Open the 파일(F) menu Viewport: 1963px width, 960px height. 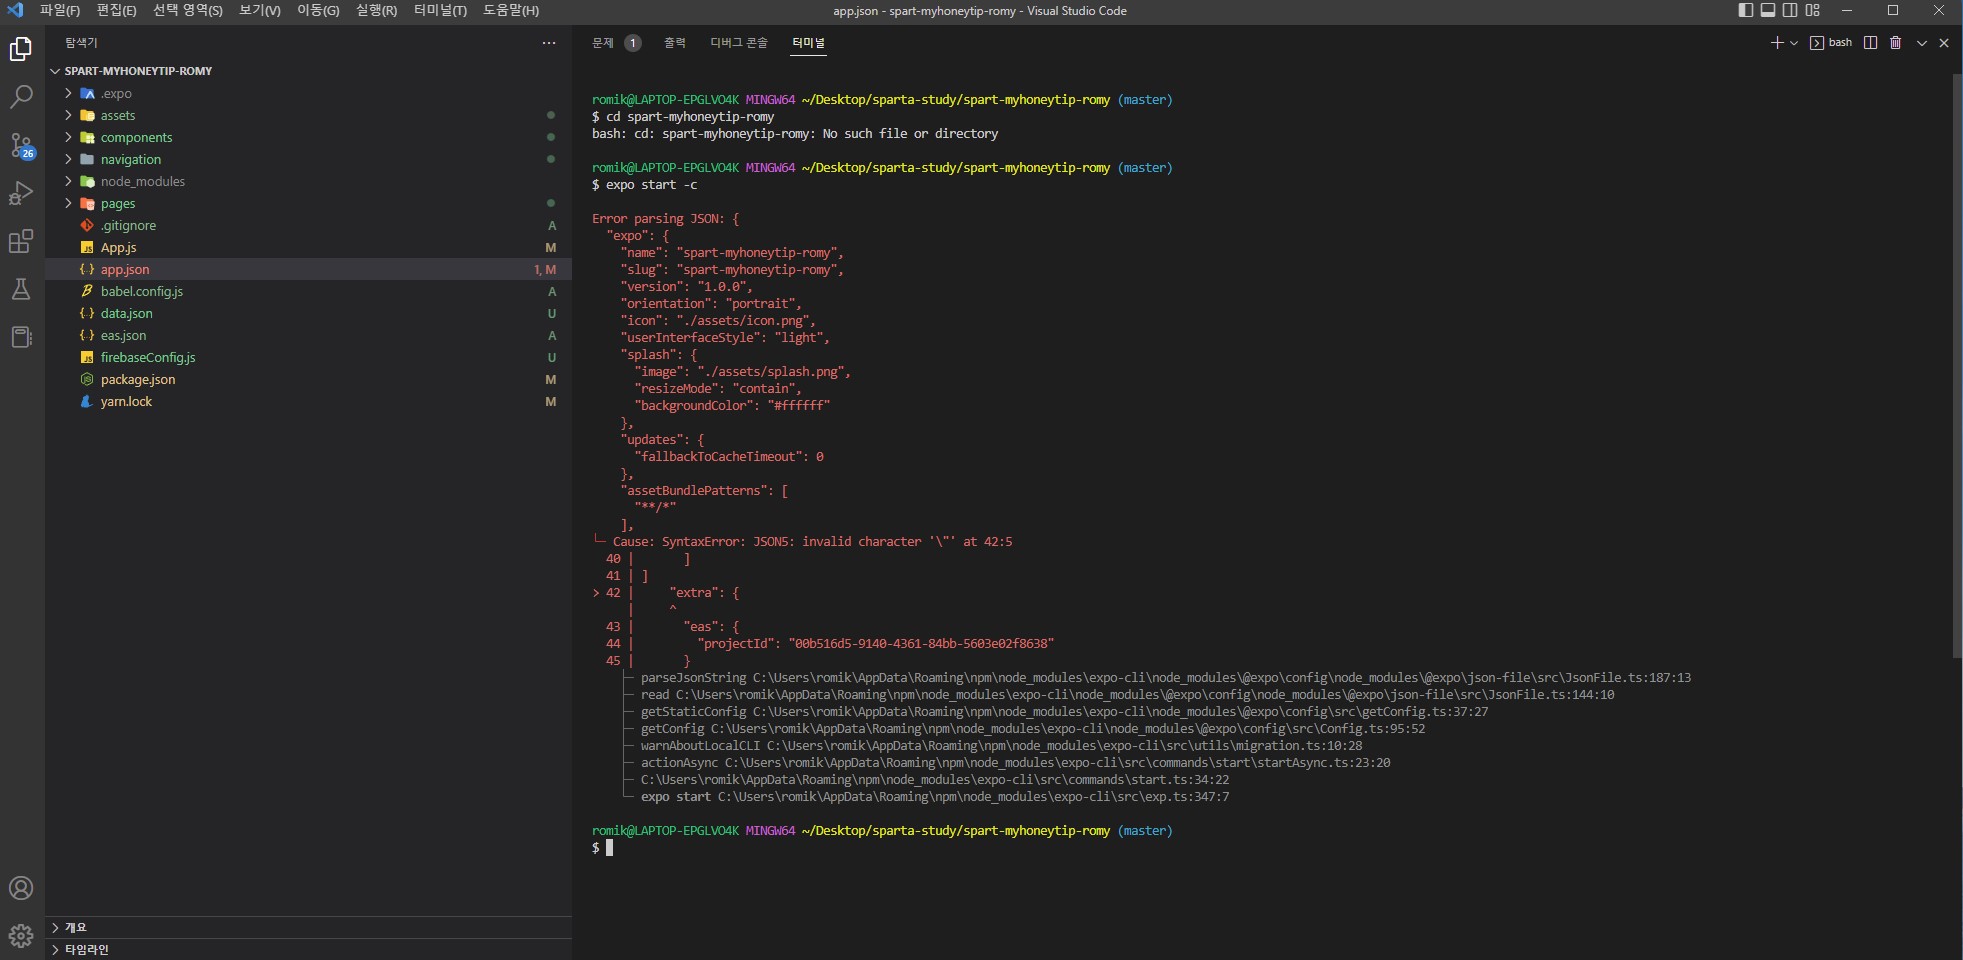60,11
